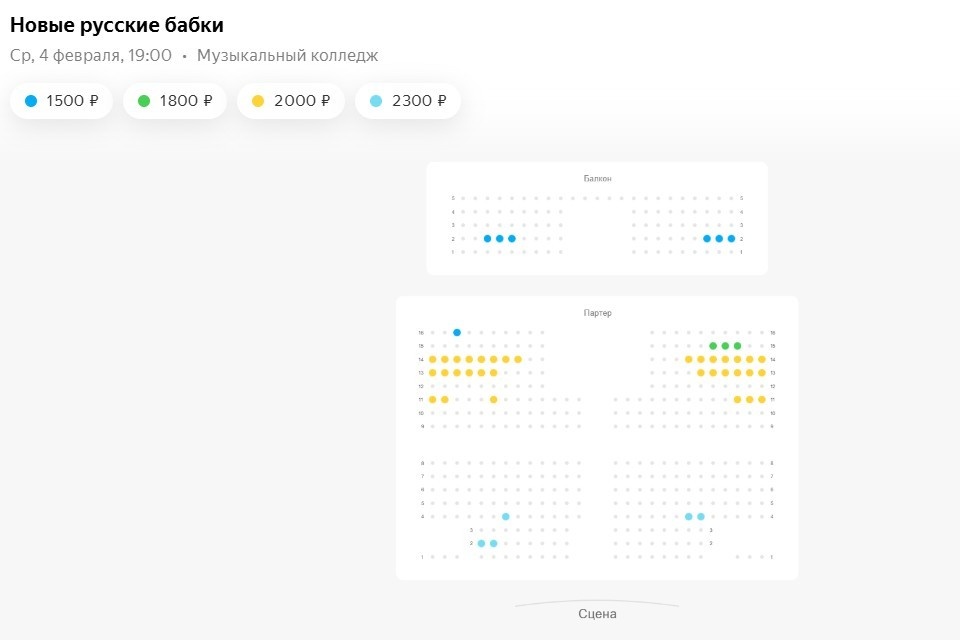Select the leftmost green seat in row 15
Viewport: 960px width, 640px height.
click(713, 346)
